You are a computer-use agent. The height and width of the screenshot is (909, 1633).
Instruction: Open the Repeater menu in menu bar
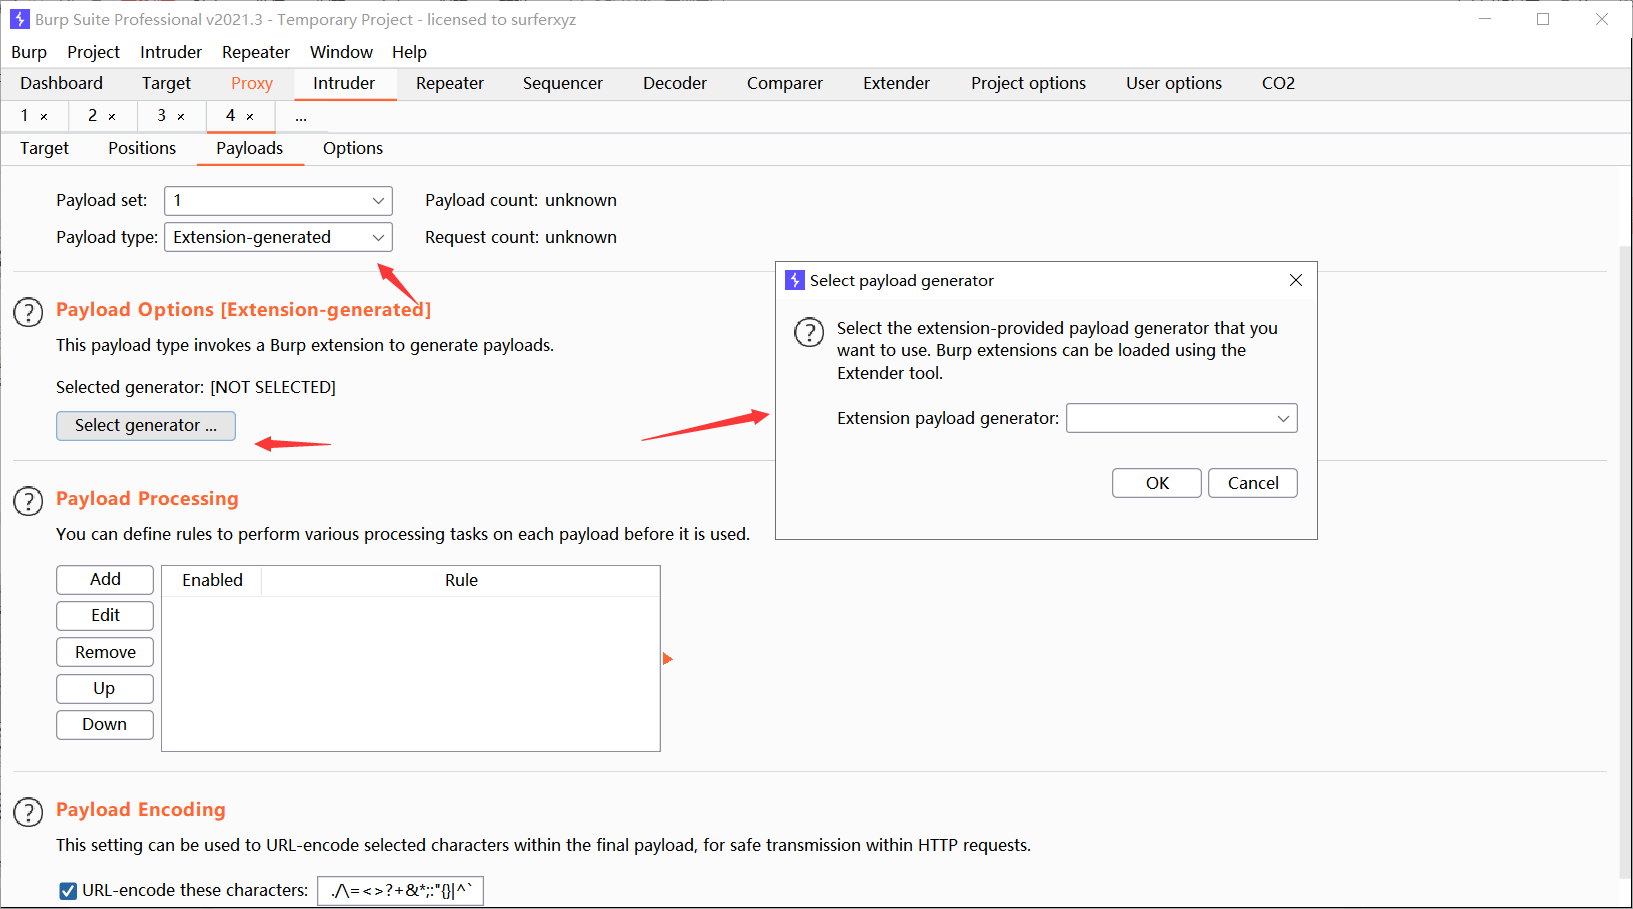(256, 52)
